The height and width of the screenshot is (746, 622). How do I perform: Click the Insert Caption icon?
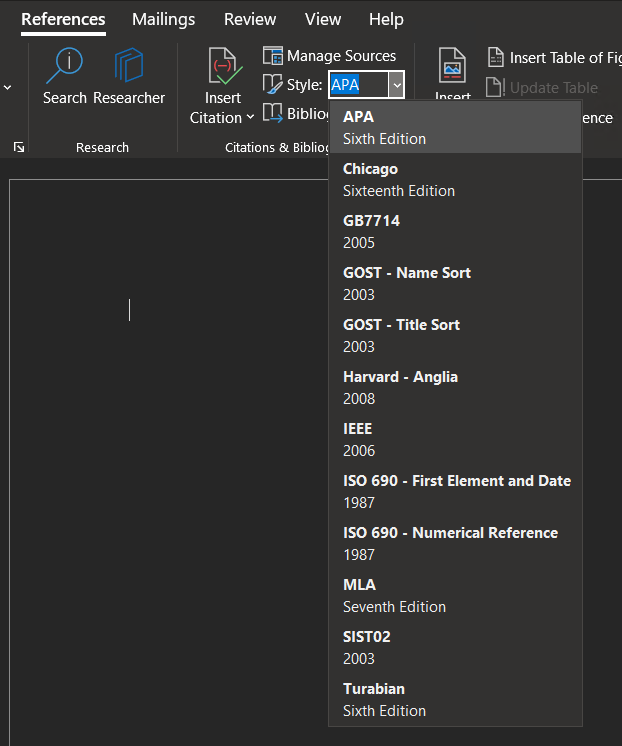pos(452,66)
